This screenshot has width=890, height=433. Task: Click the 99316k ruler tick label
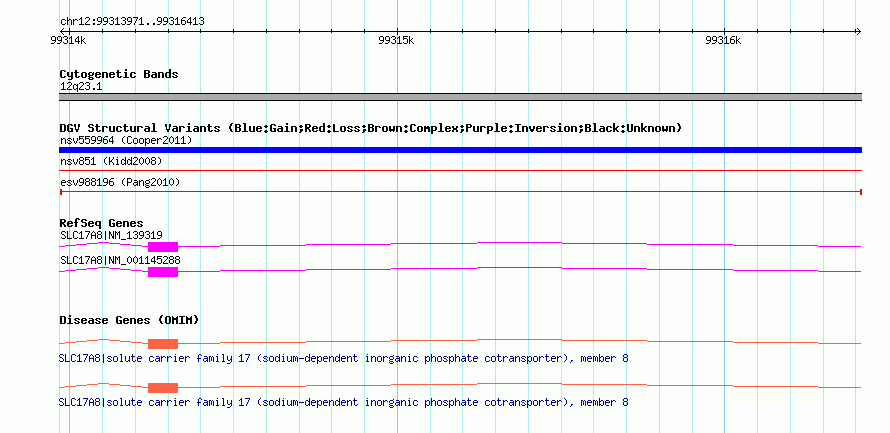pyautogui.click(x=723, y=40)
